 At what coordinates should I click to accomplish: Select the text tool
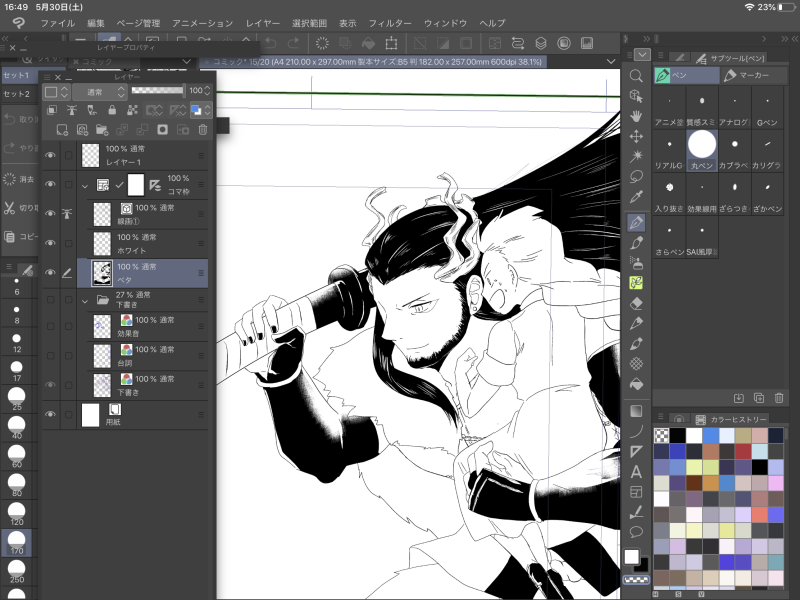click(636, 472)
